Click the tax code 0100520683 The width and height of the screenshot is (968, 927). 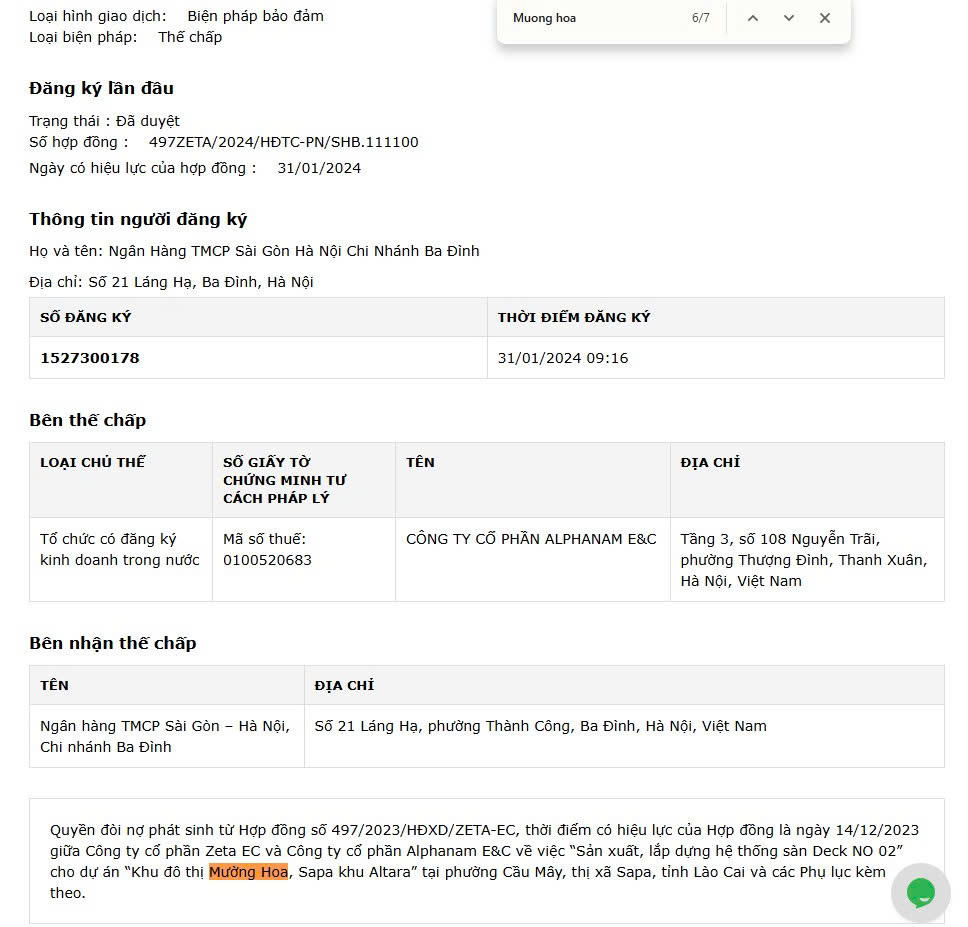tap(267, 560)
